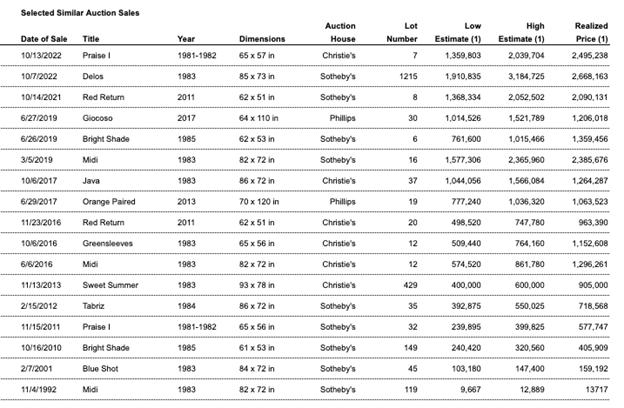This screenshot has height=408, width=624.
Task: Select the 64 x 110 in dimensions cell
Action: click(262, 118)
